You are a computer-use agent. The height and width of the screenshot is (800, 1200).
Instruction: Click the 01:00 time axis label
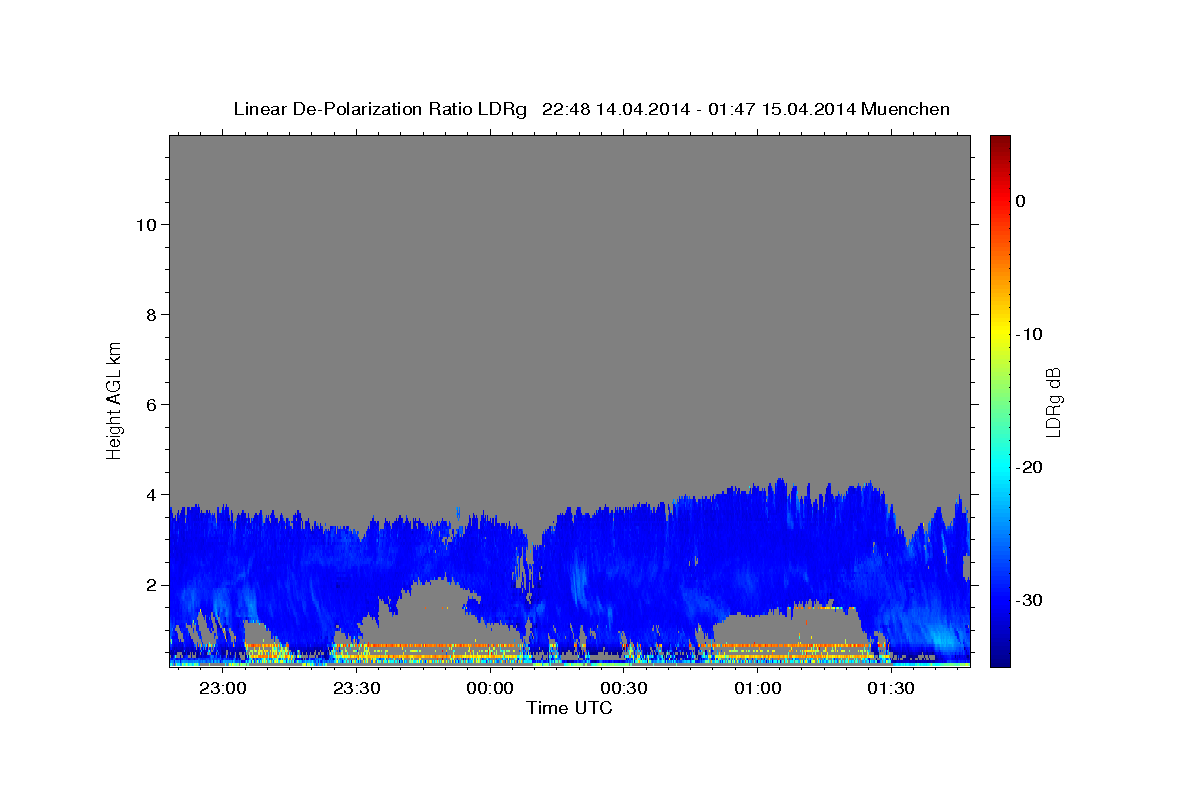point(758,689)
